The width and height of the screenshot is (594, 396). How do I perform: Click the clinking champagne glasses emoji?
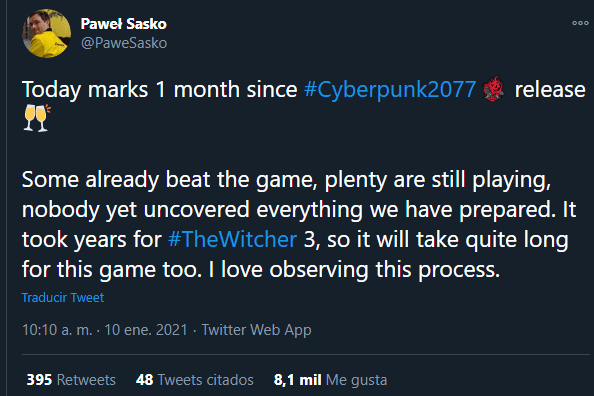37,118
